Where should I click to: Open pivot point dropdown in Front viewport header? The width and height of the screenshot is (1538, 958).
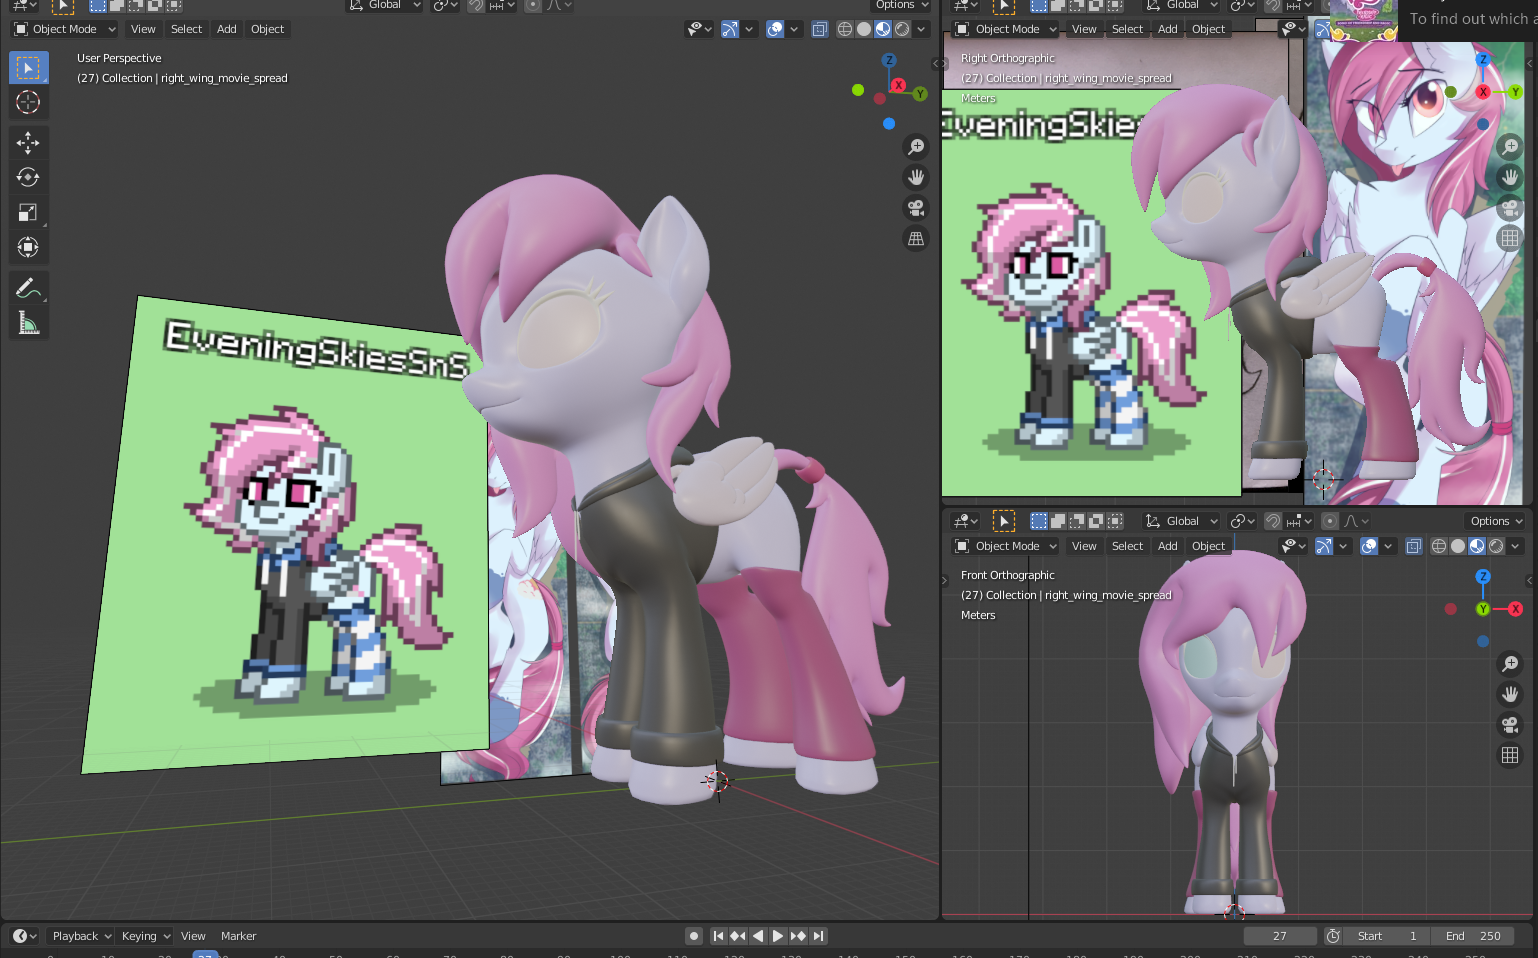click(1242, 521)
